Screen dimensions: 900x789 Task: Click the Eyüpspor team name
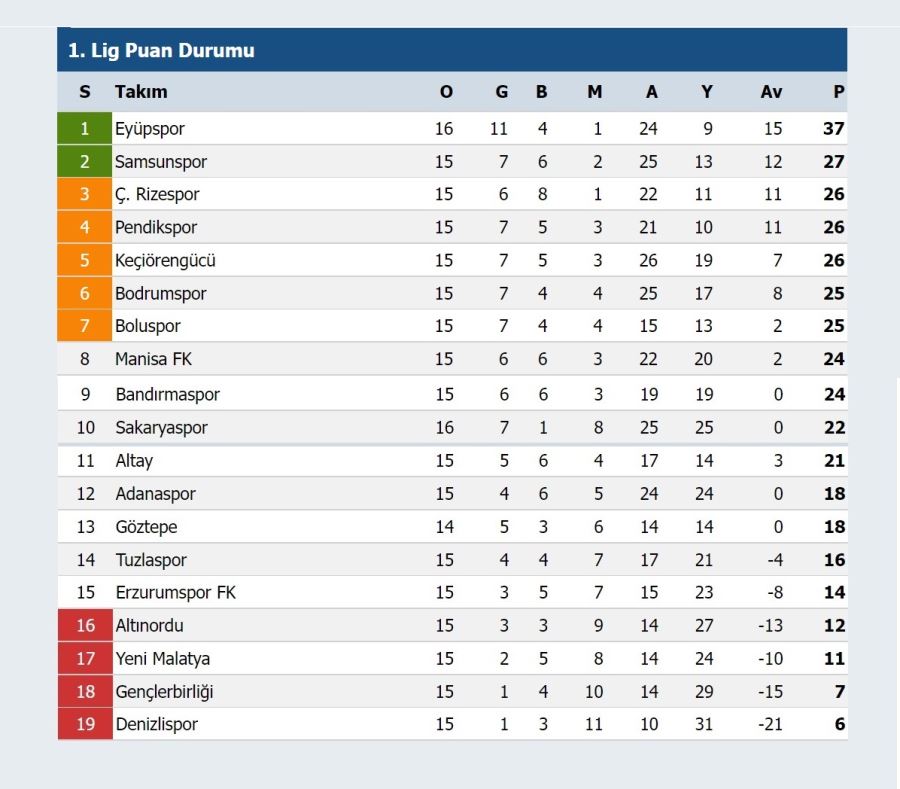[x=149, y=129]
